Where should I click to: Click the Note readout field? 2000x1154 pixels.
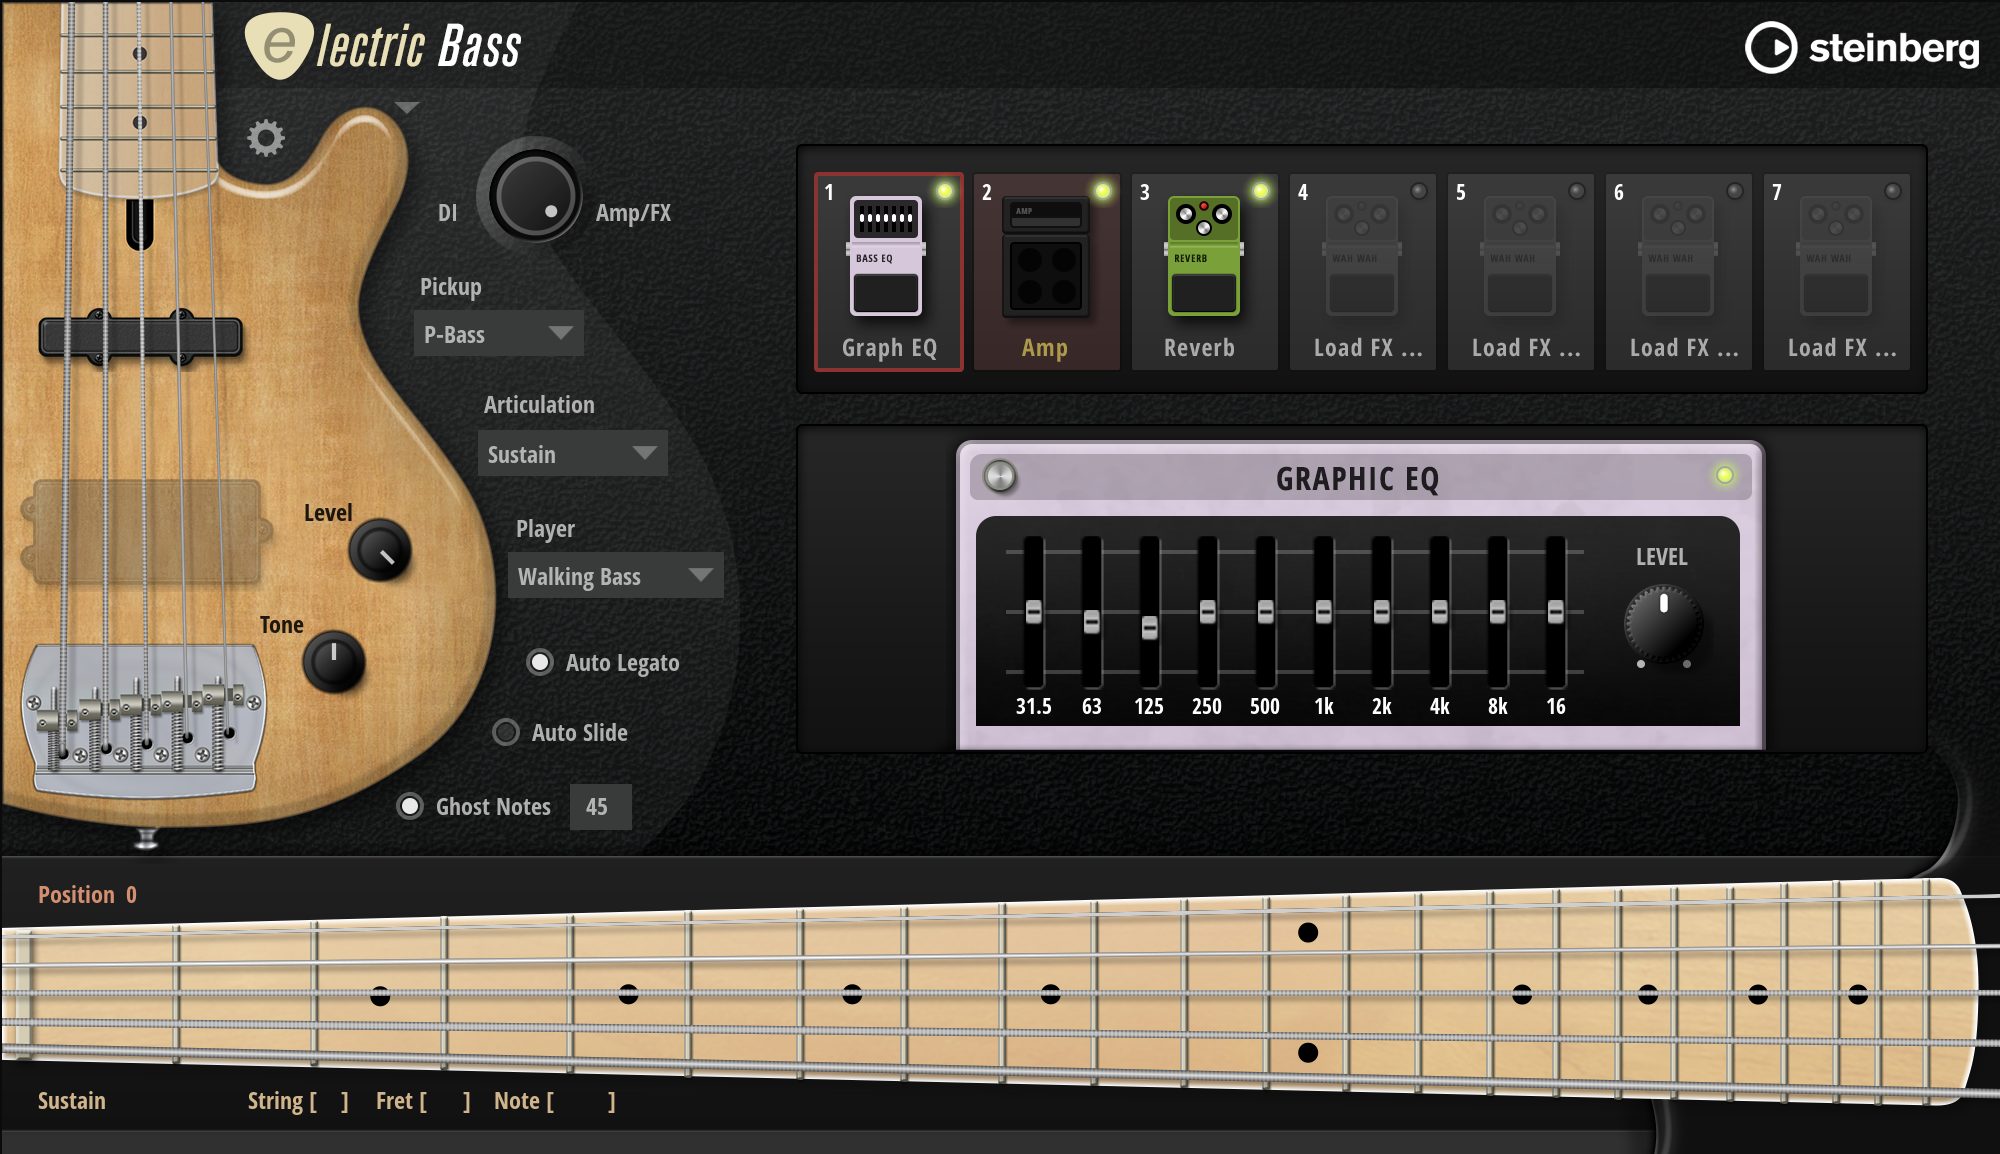[x=555, y=1100]
